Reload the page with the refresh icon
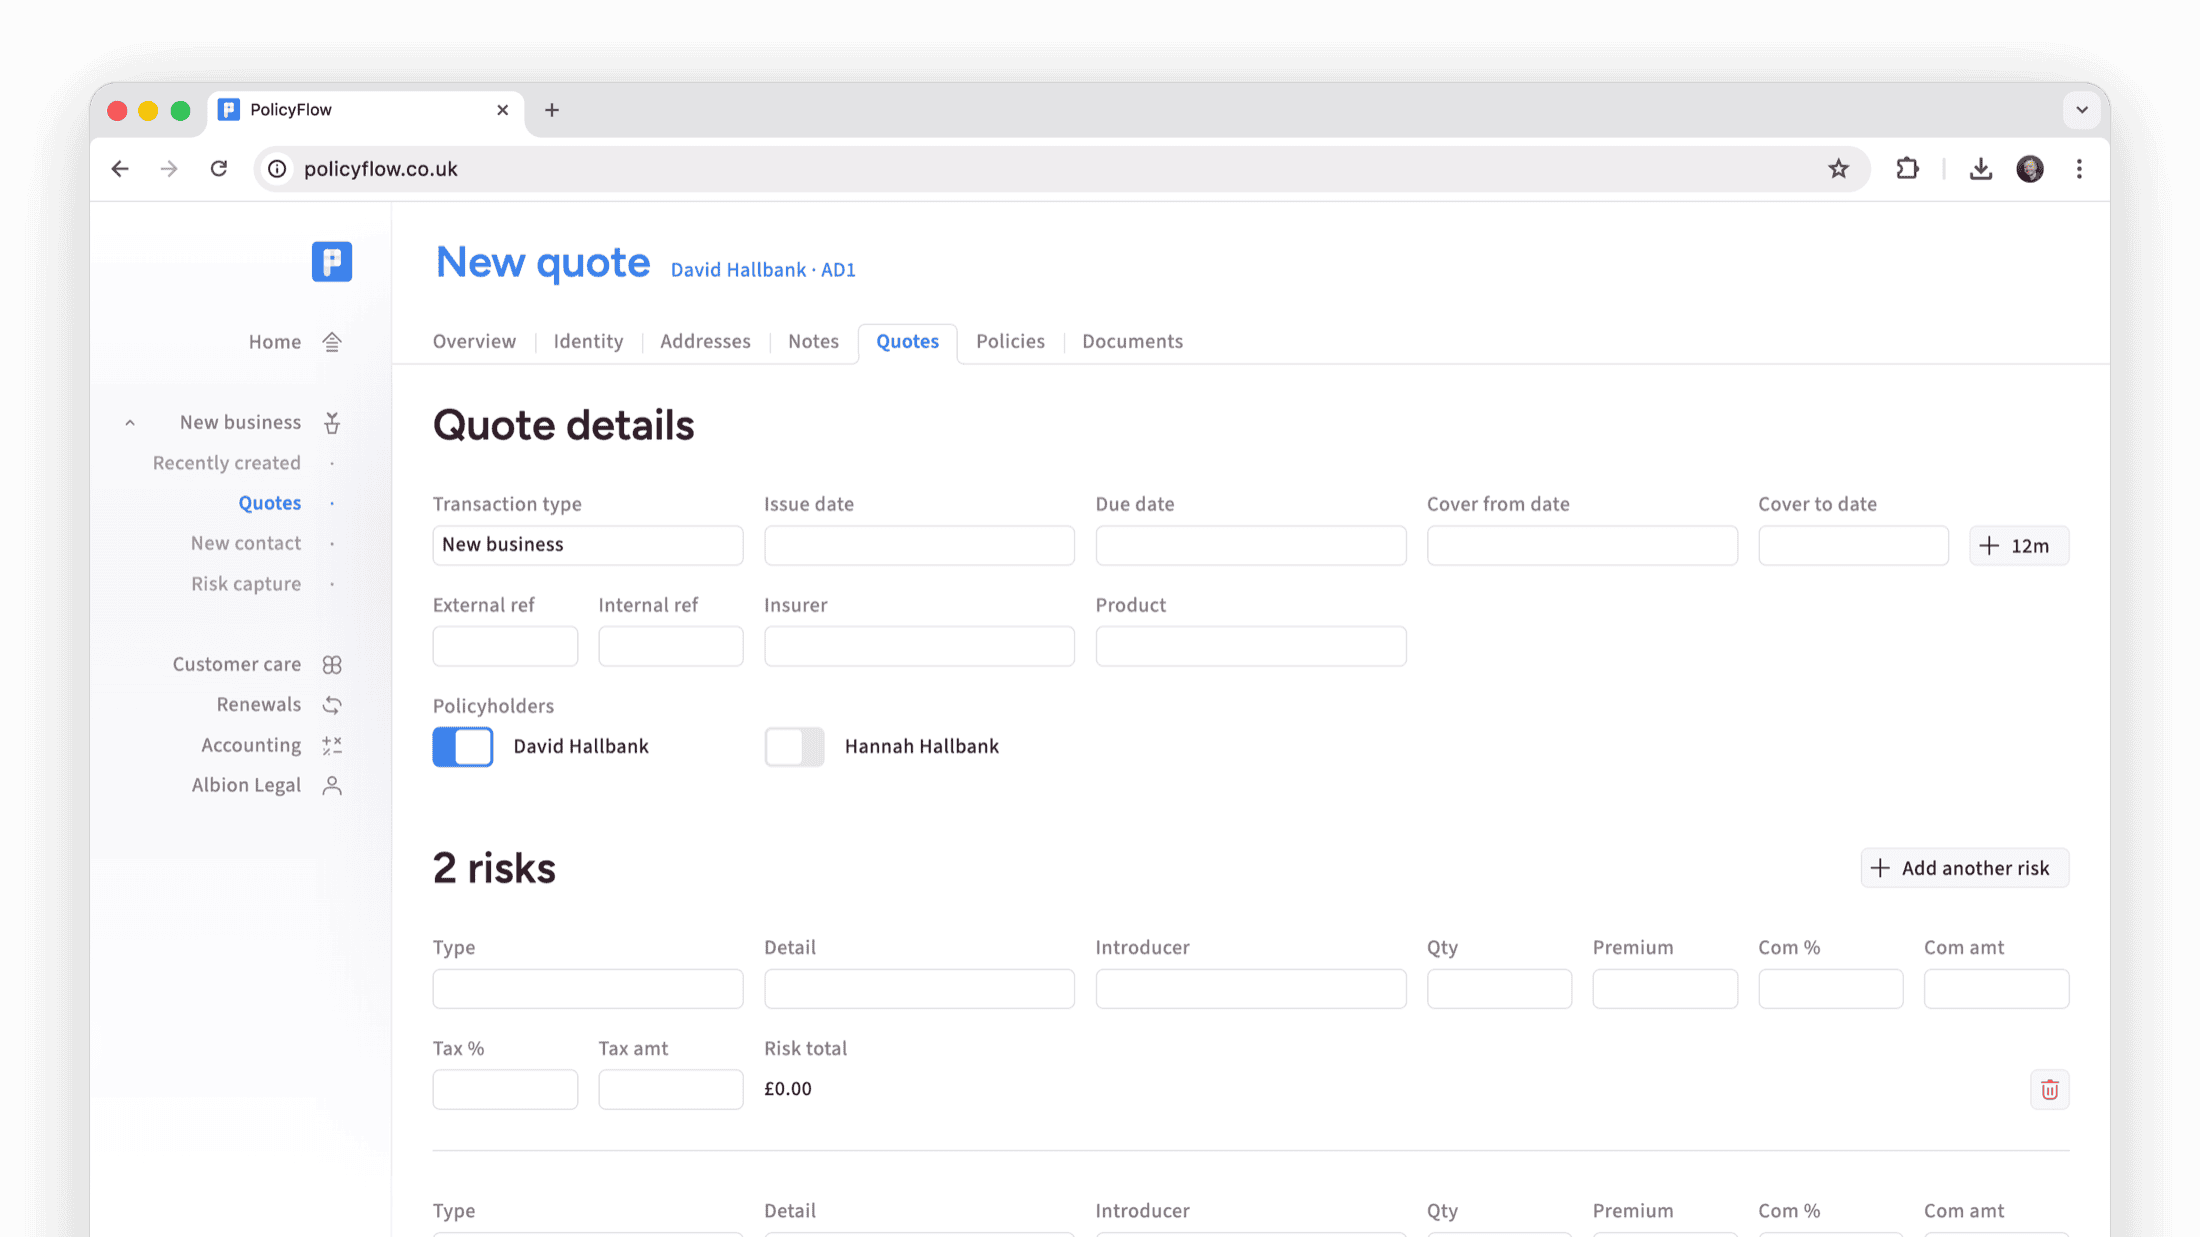 pos(219,169)
